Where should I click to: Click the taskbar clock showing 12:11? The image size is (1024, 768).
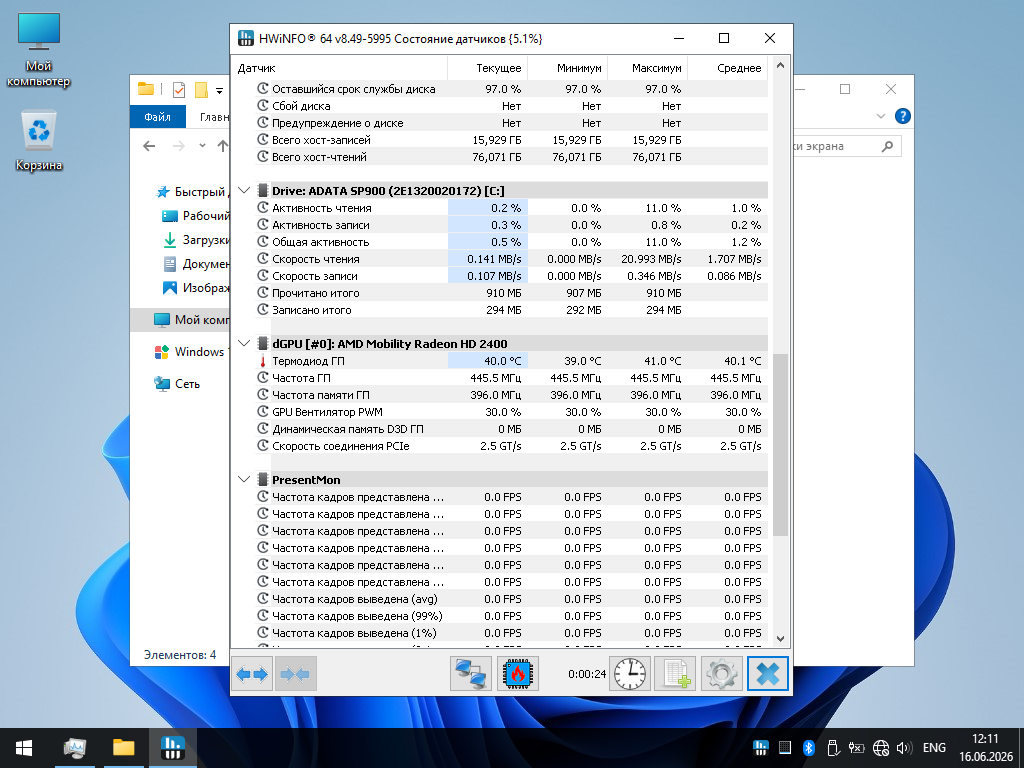click(985, 748)
